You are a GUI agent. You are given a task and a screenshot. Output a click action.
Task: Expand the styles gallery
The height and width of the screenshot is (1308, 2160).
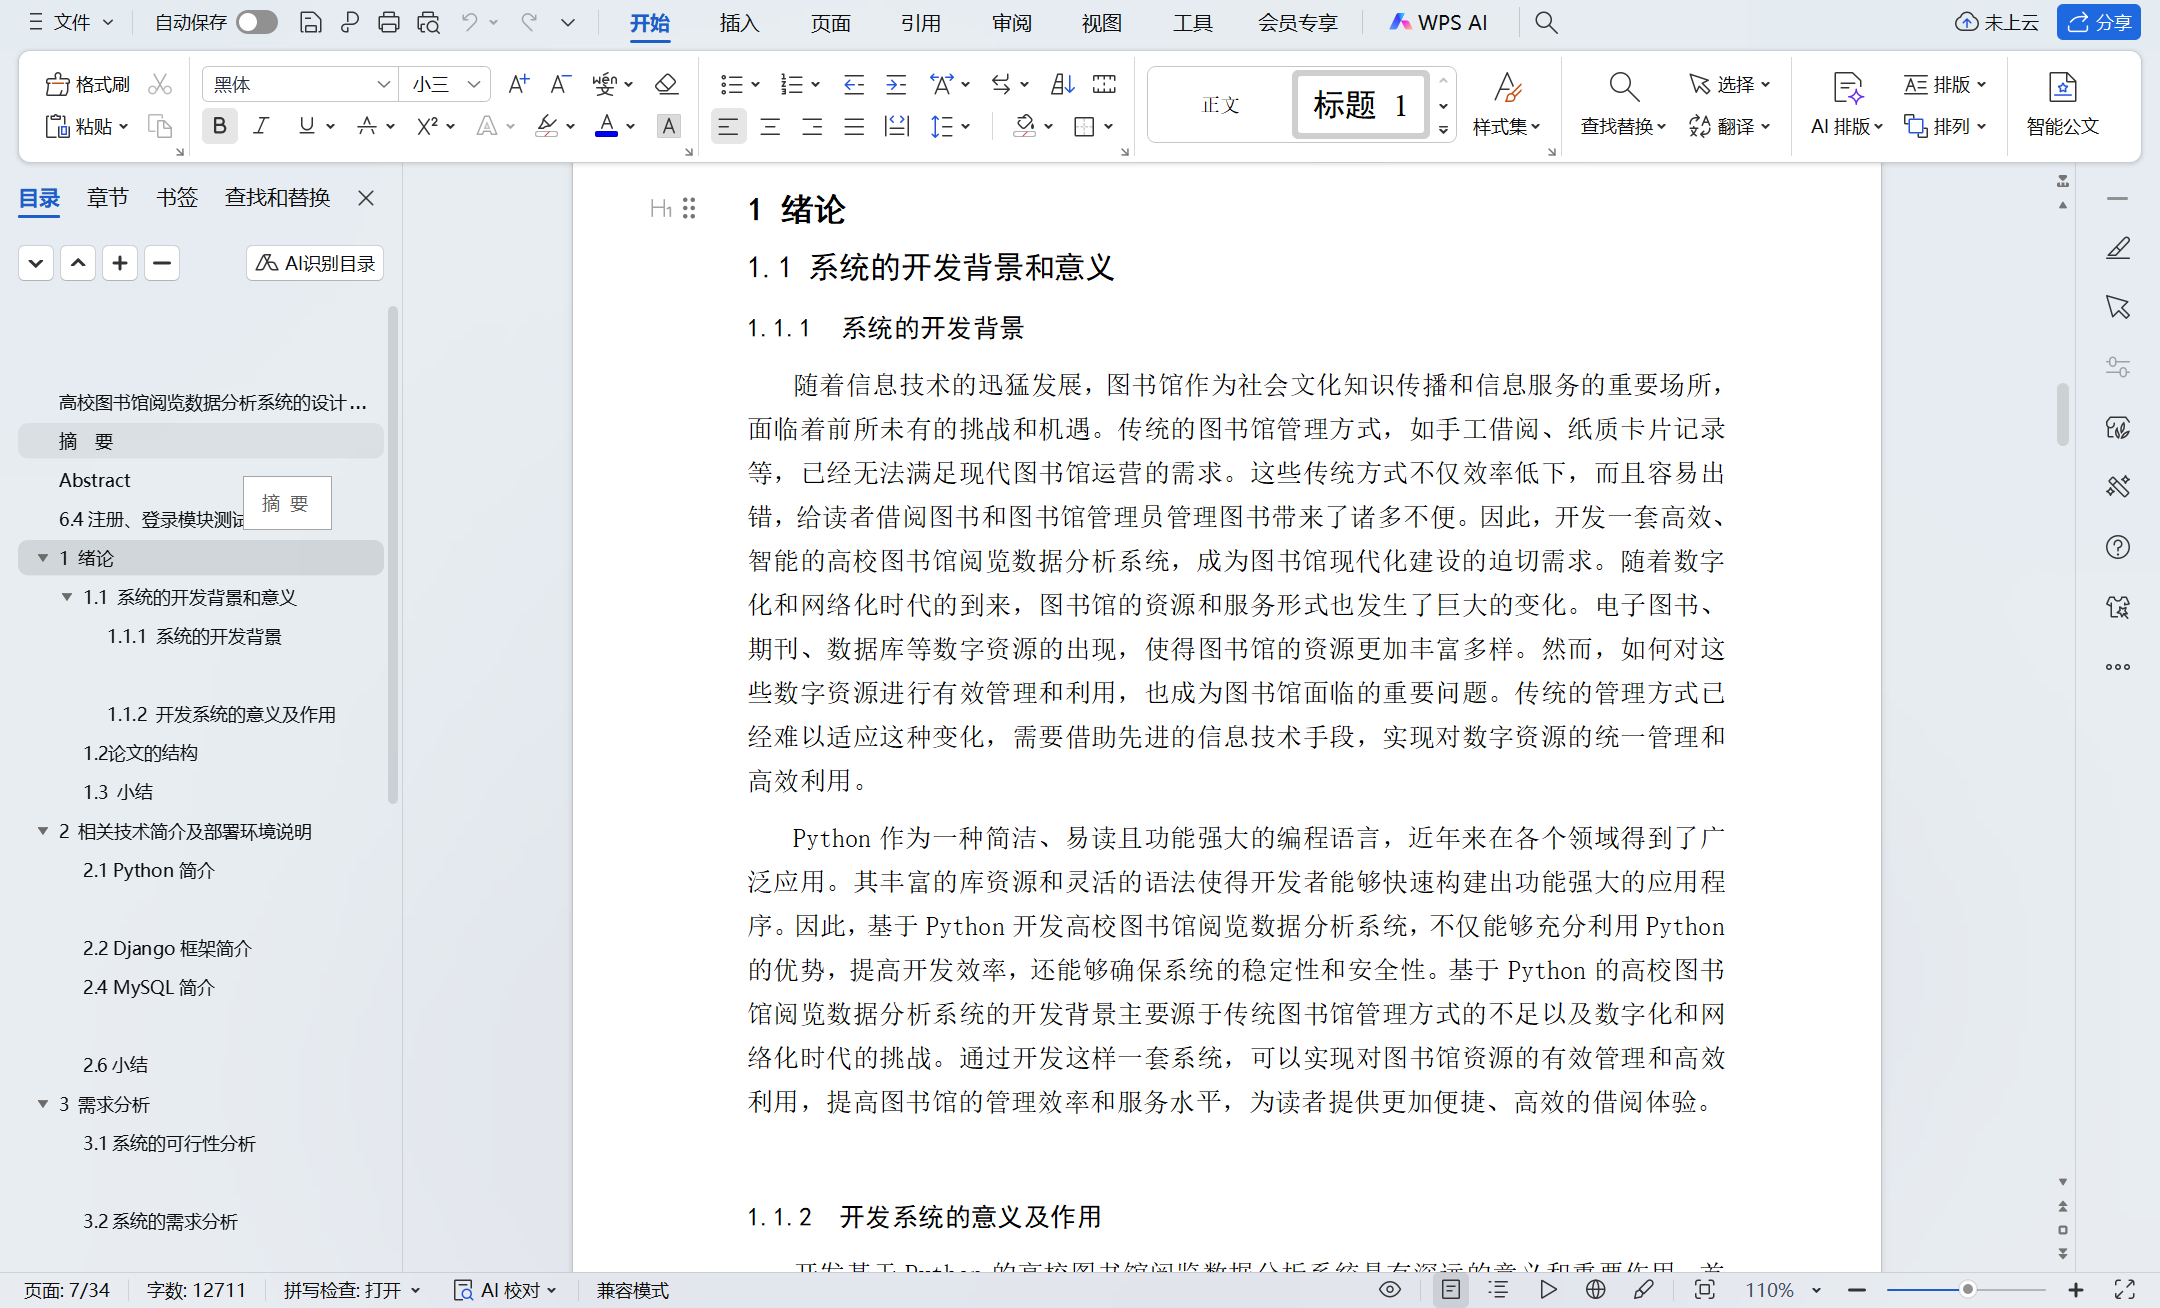1443,129
